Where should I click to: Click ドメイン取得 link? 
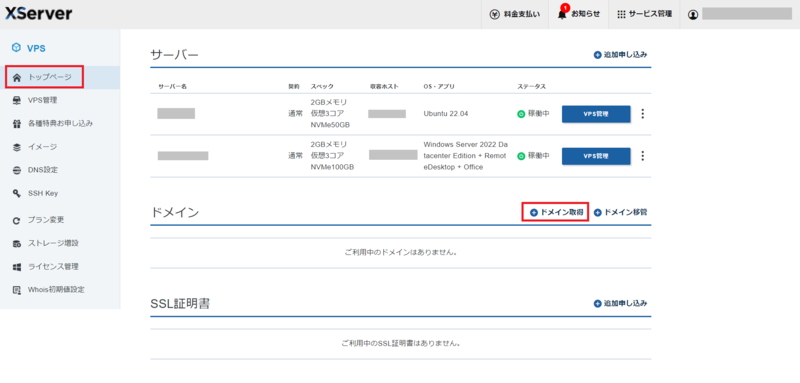(x=556, y=212)
